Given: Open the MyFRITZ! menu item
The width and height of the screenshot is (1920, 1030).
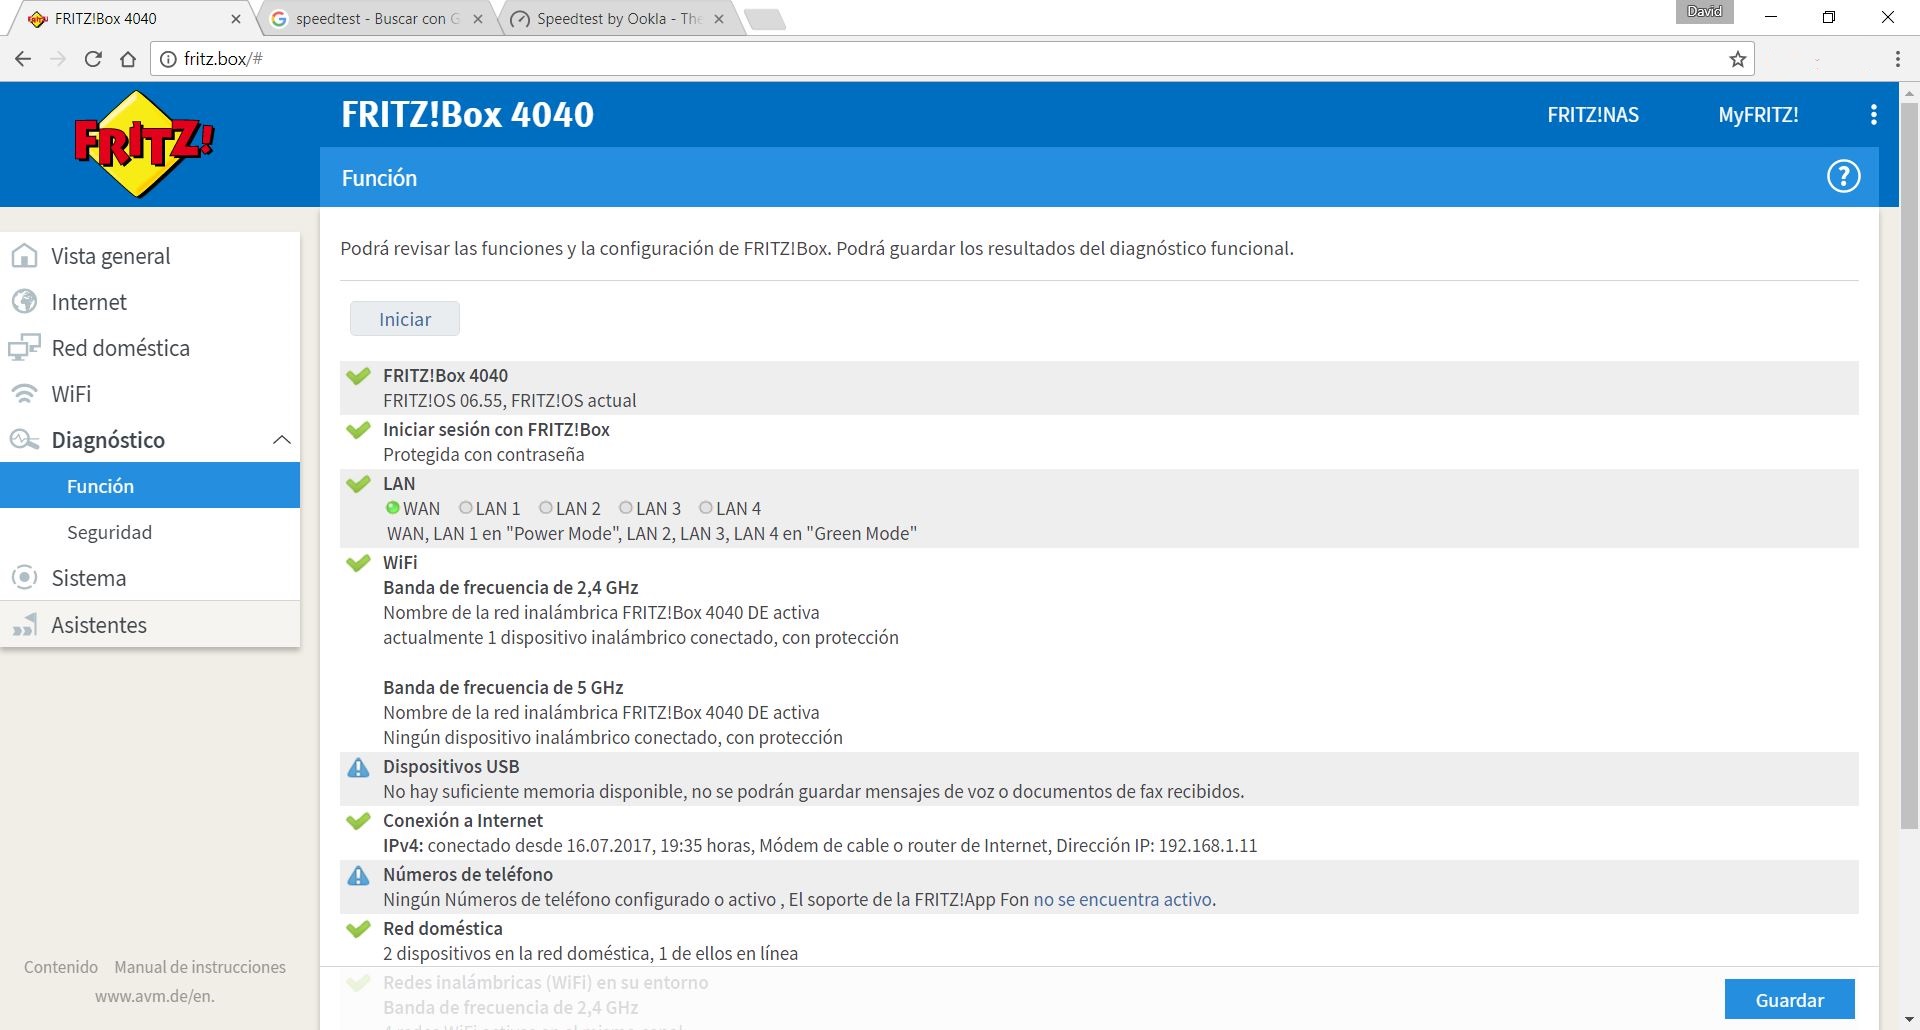Looking at the screenshot, I should [1757, 114].
